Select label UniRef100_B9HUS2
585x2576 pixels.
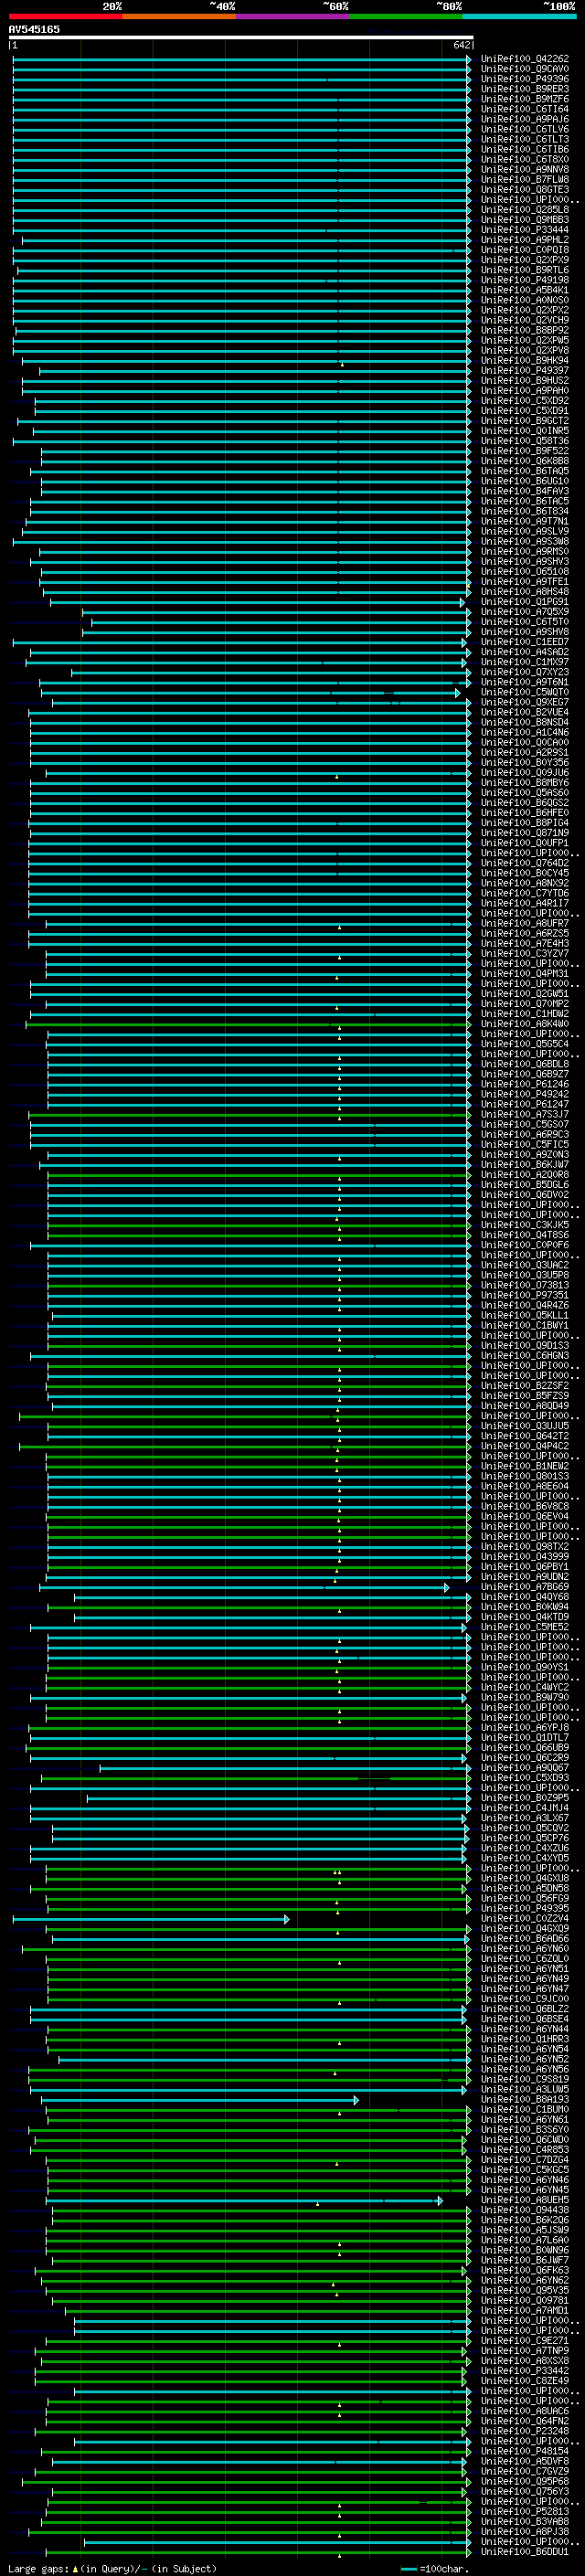[x=525, y=380]
